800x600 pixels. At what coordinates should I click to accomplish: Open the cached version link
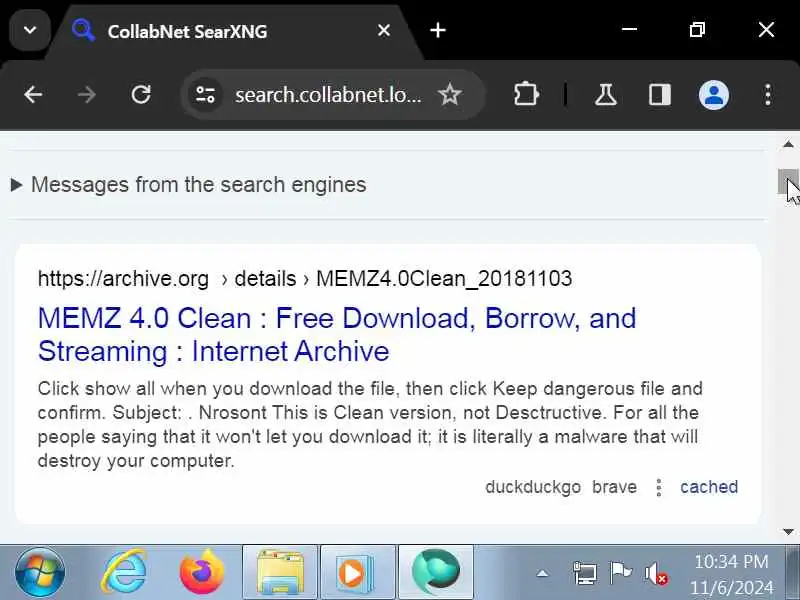(709, 487)
